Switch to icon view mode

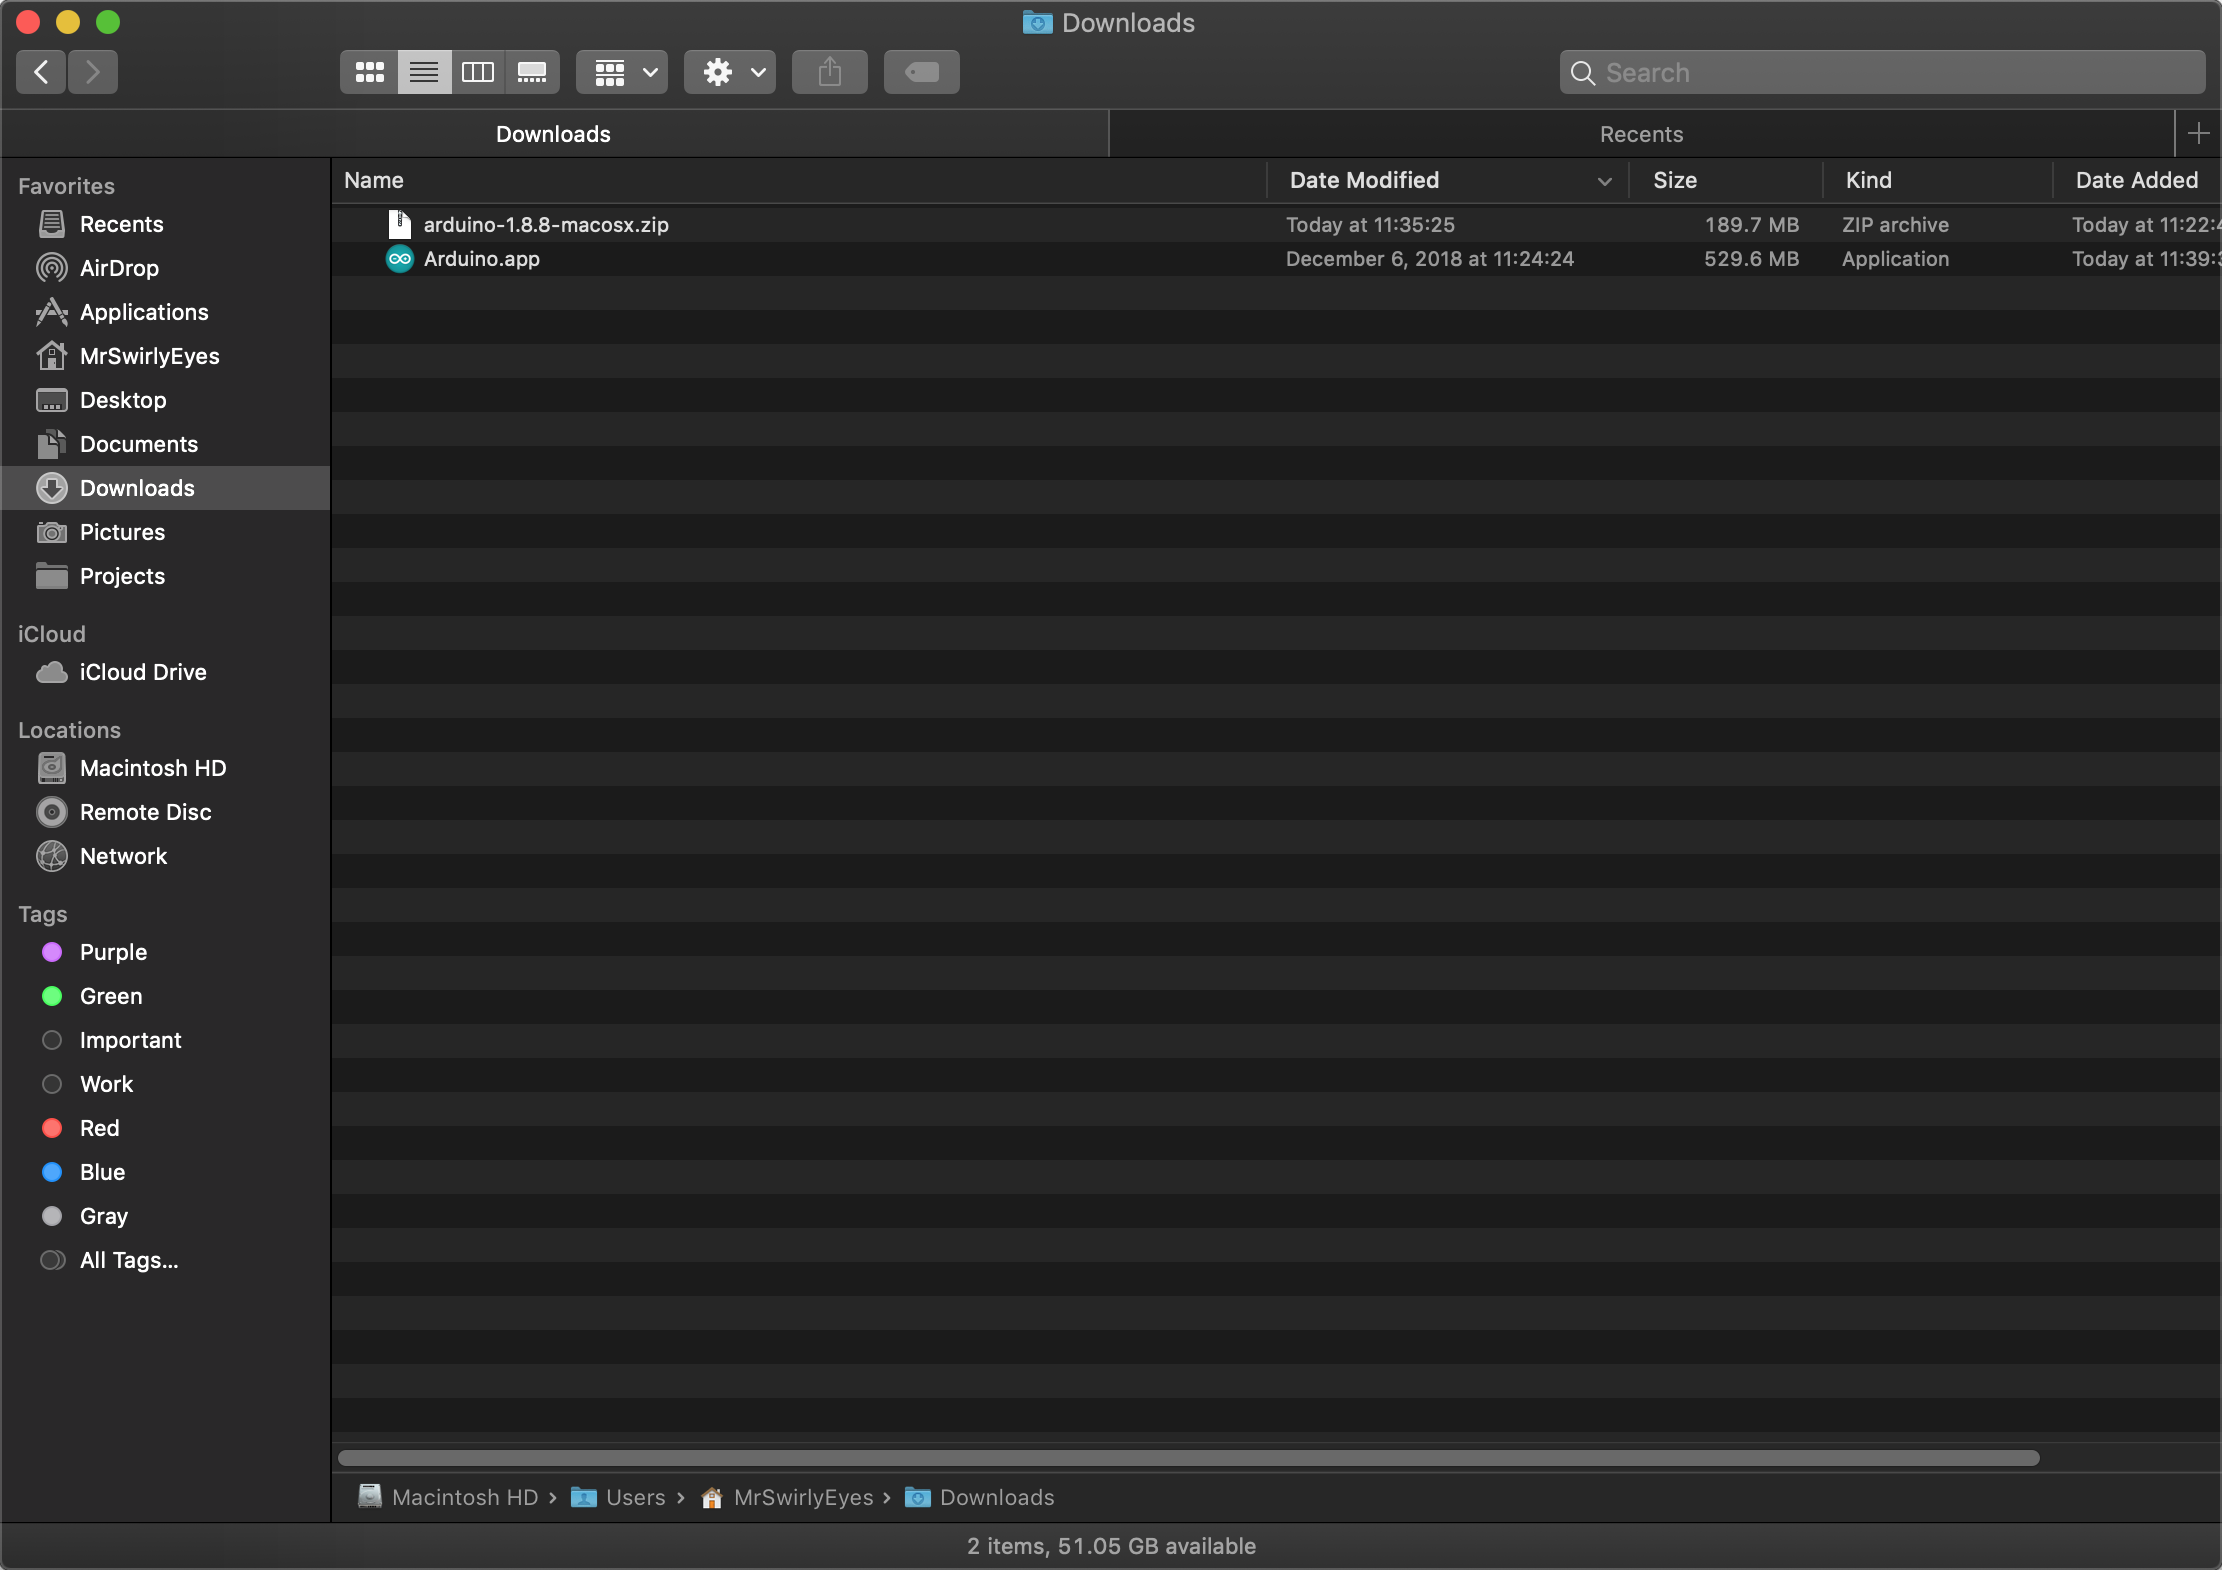pos(369,72)
